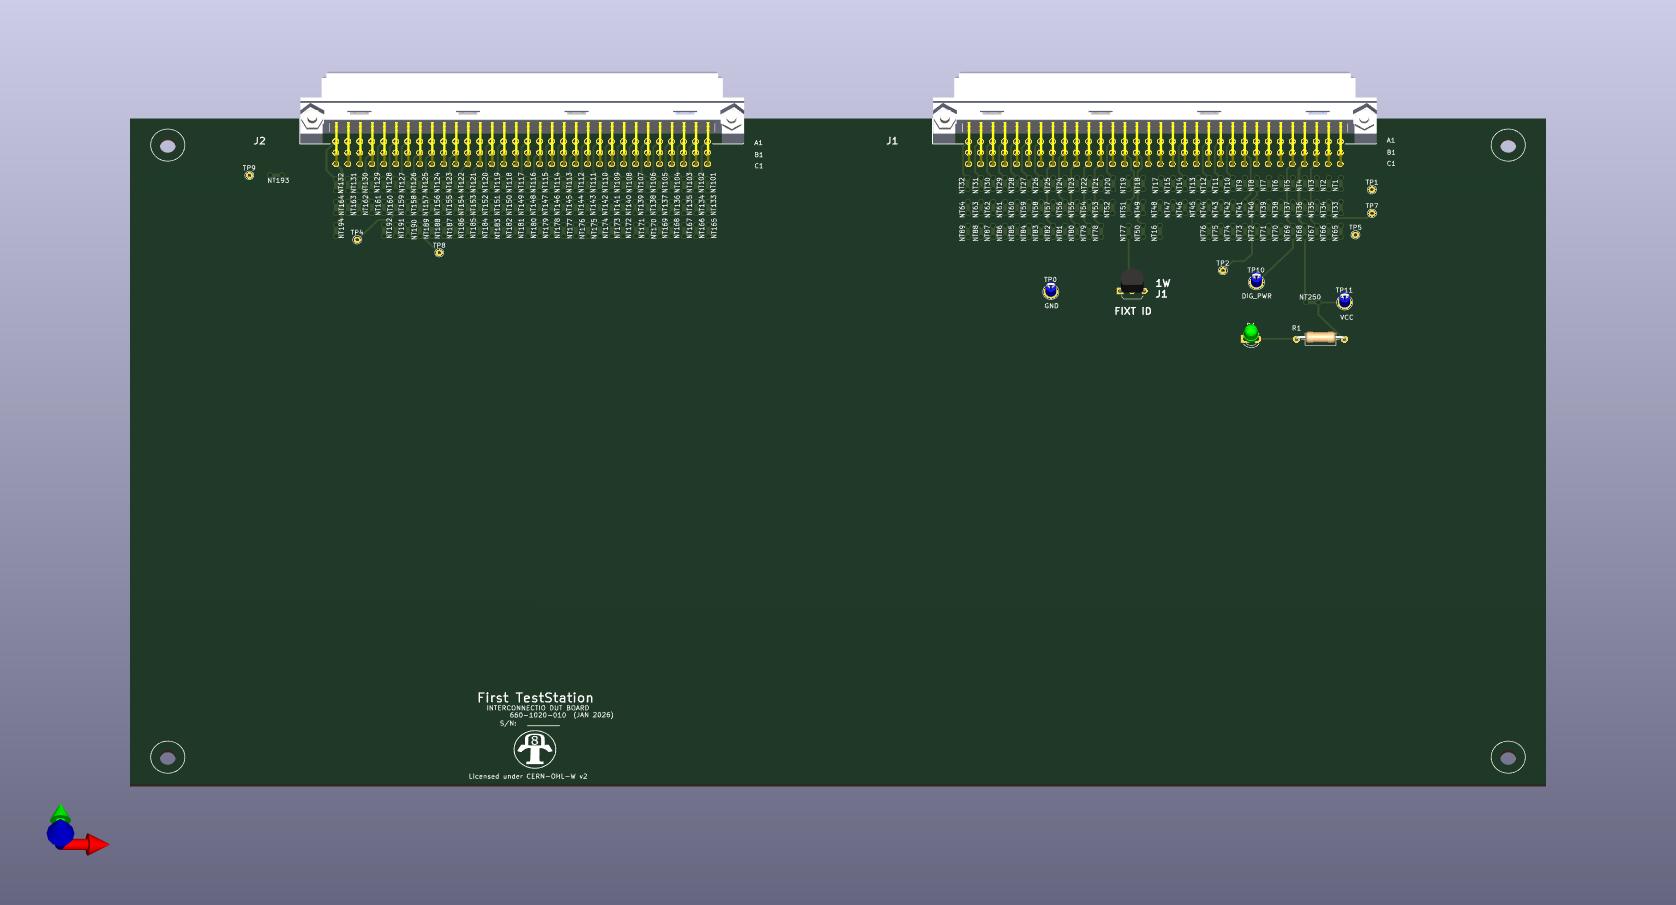Screen dimensions: 1676x905
Task: Click the green Y-axis cone of gizmo
Action: click(x=60, y=812)
